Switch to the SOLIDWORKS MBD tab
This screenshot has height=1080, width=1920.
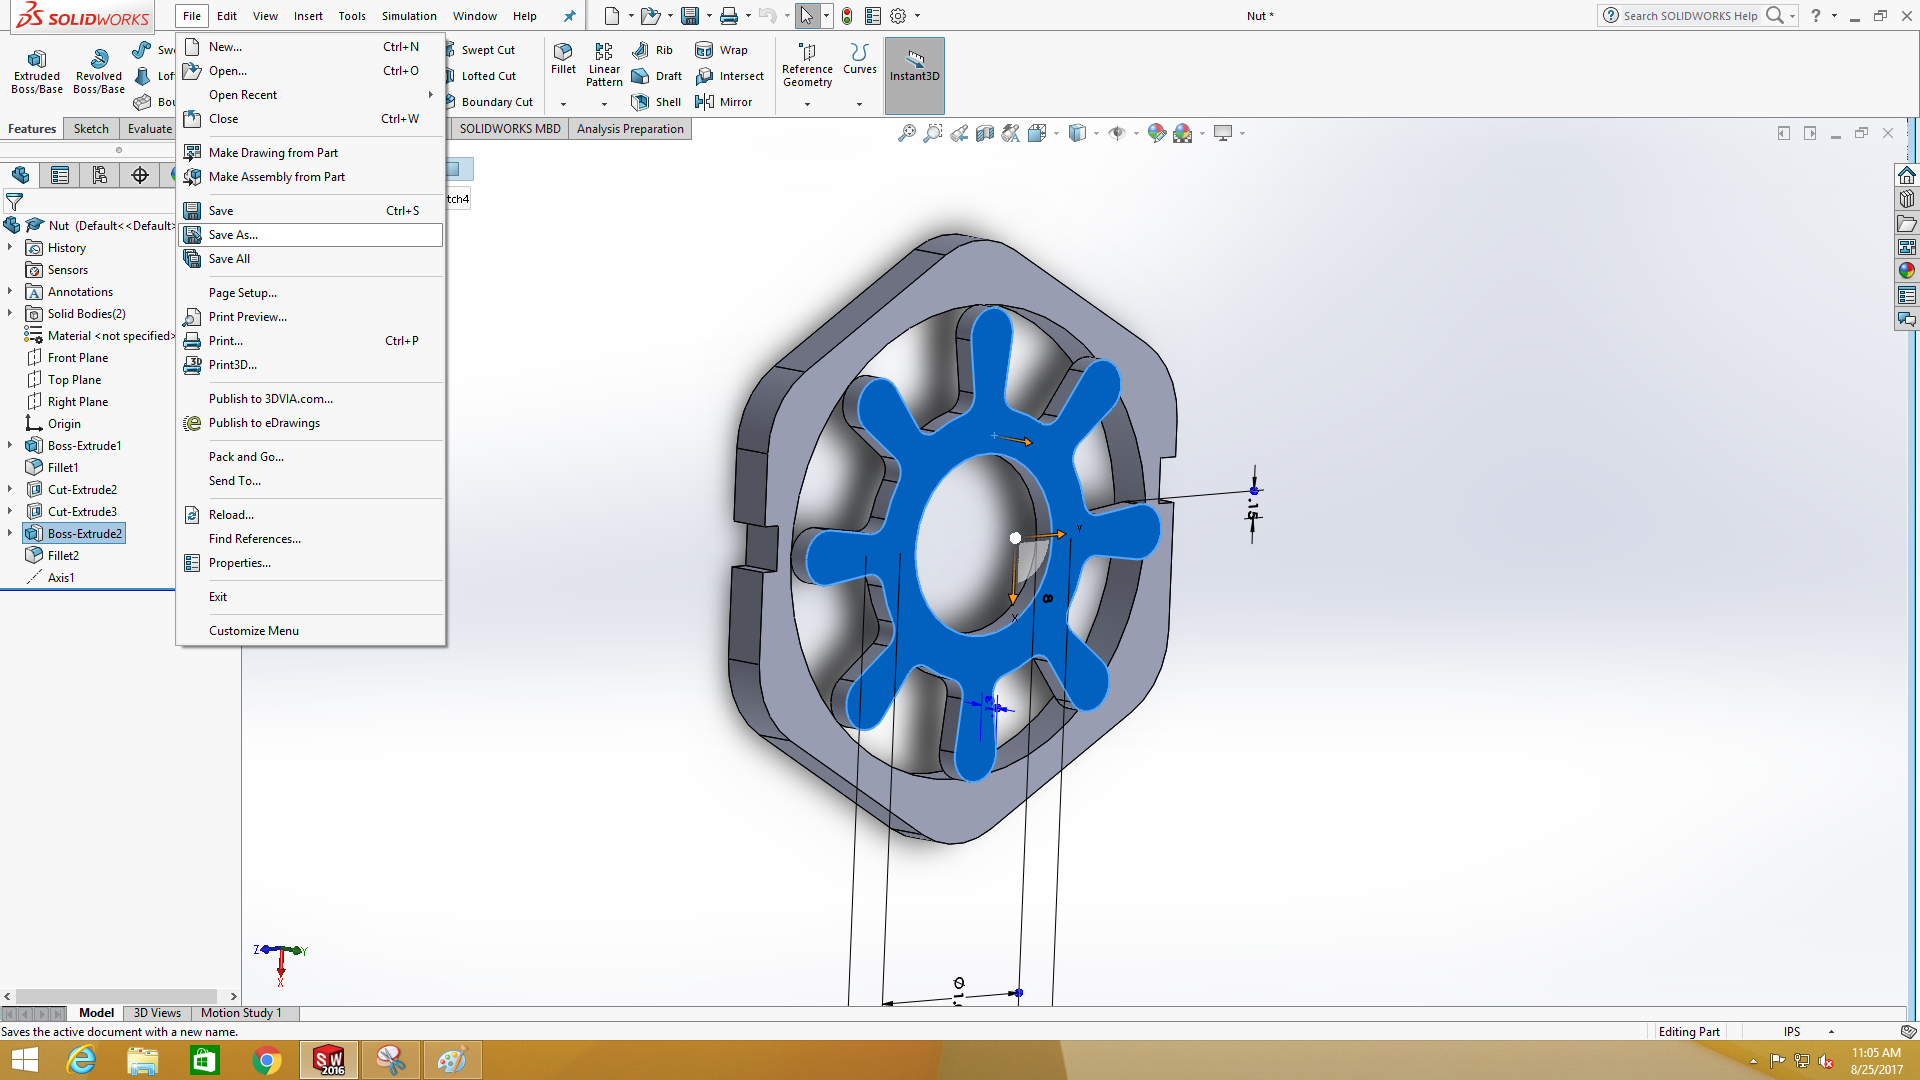[x=510, y=129]
